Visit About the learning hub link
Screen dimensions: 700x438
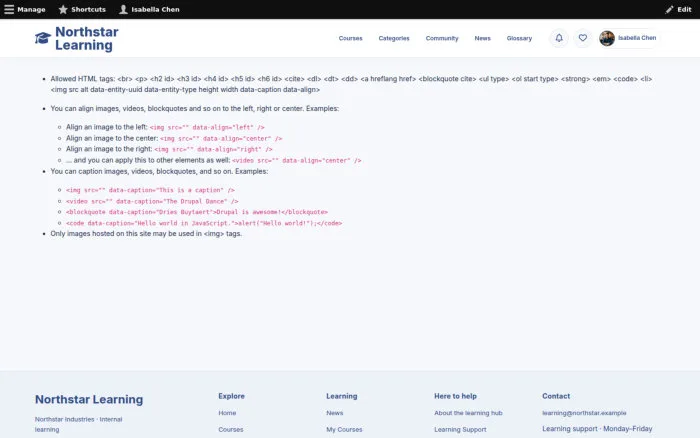[x=468, y=413]
